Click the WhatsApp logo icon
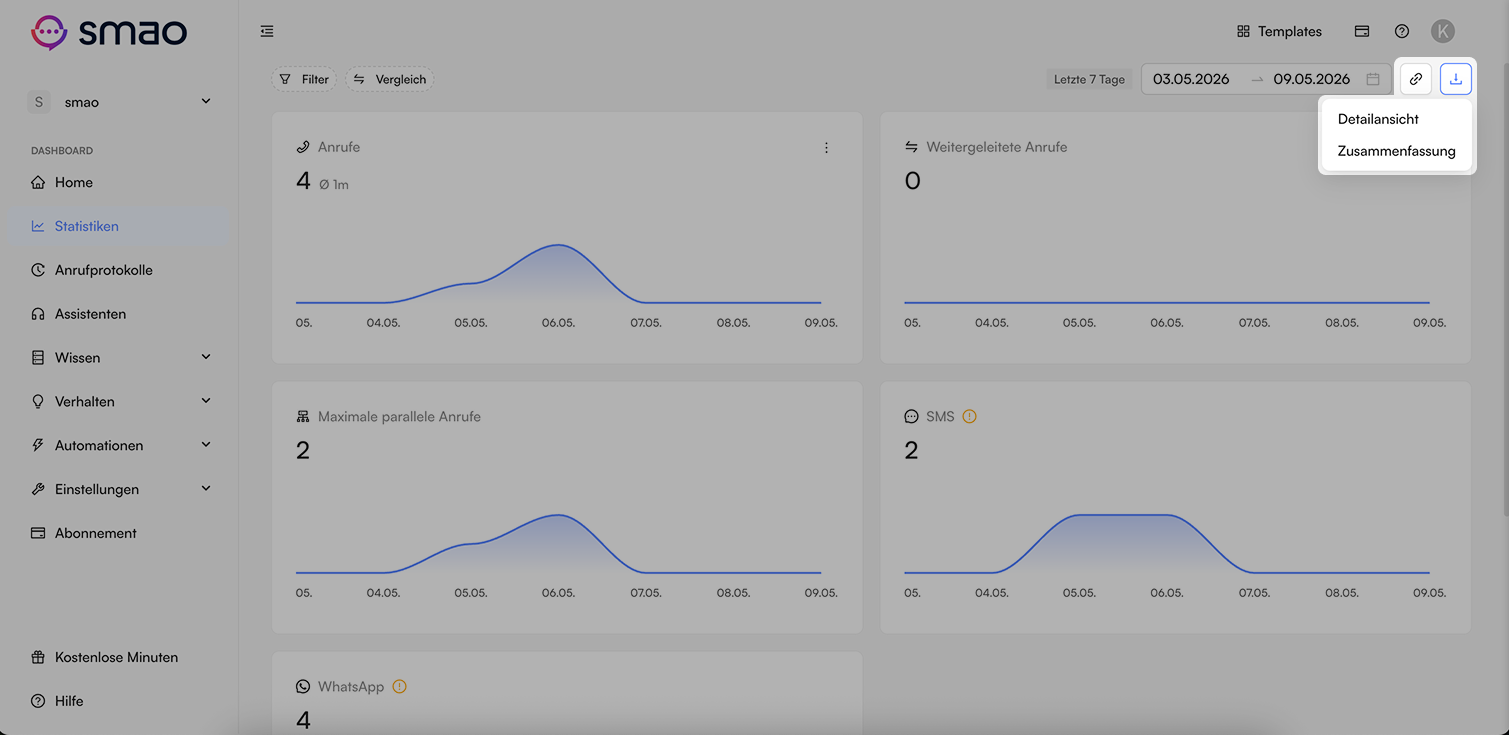This screenshot has height=735, width=1509. tap(303, 686)
